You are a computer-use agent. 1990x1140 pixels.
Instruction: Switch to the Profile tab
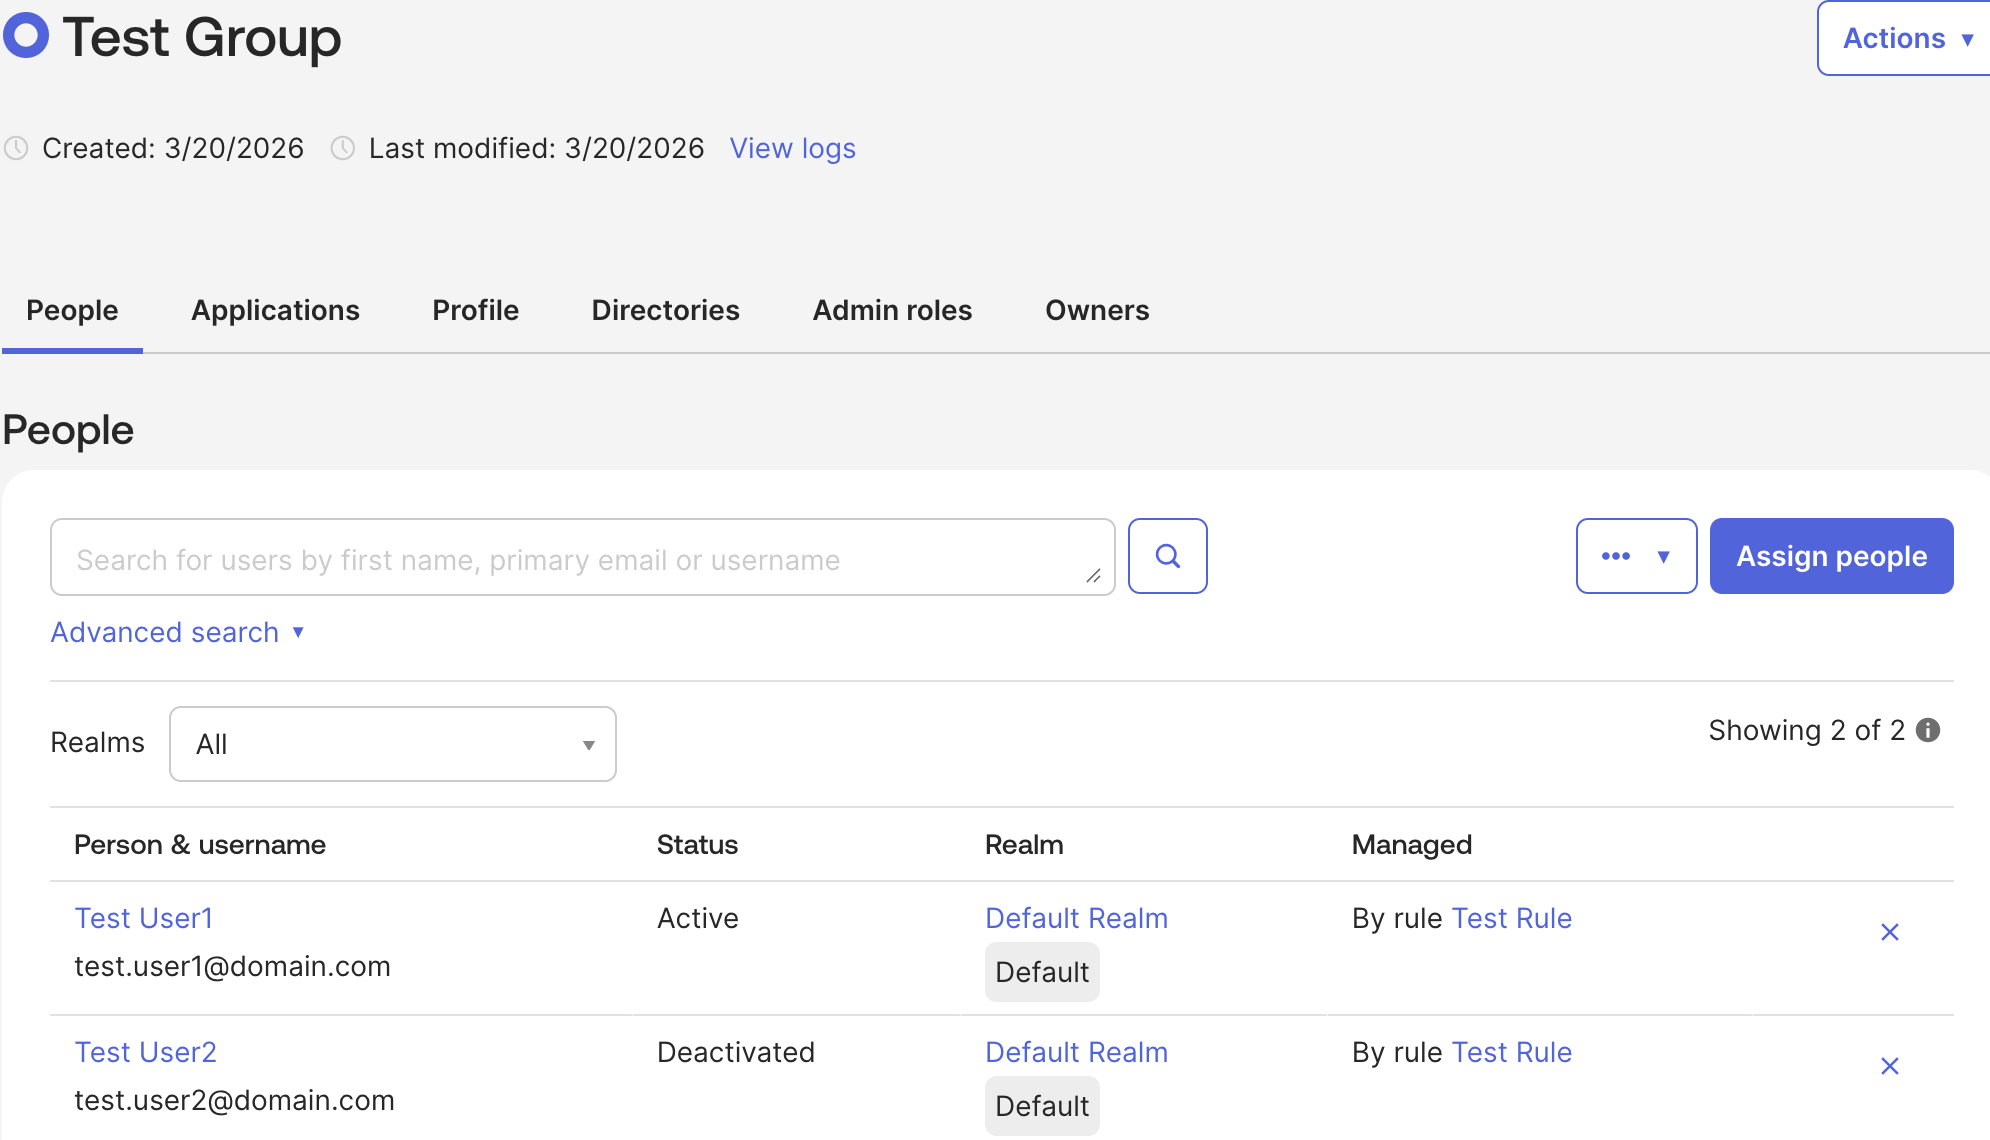pyautogui.click(x=475, y=310)
